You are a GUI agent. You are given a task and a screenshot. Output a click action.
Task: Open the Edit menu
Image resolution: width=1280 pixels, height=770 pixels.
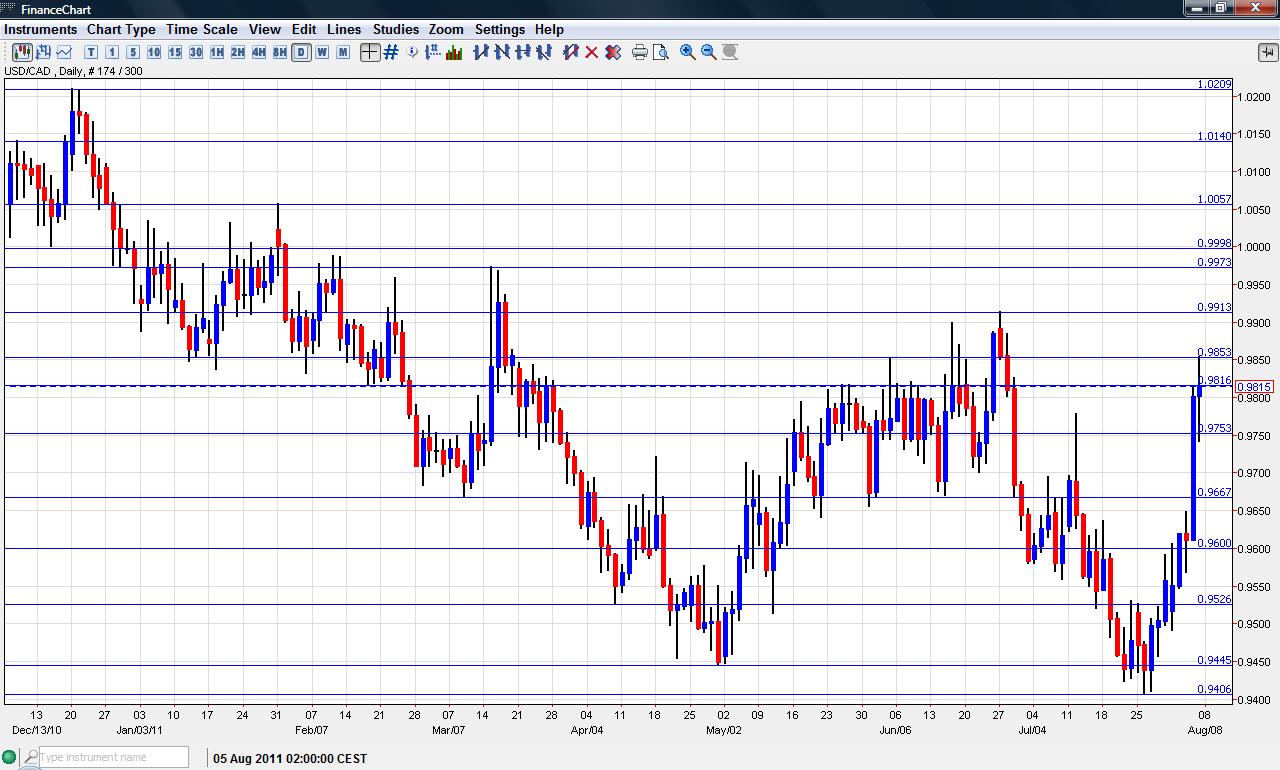tap(304, 29)
